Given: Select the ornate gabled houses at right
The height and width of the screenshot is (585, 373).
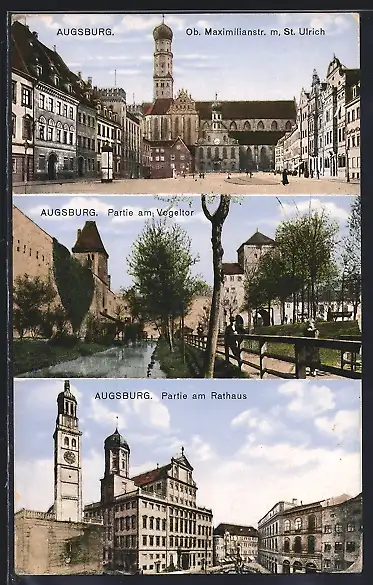Looking at the screenshot, I should [x=329, y=119].
